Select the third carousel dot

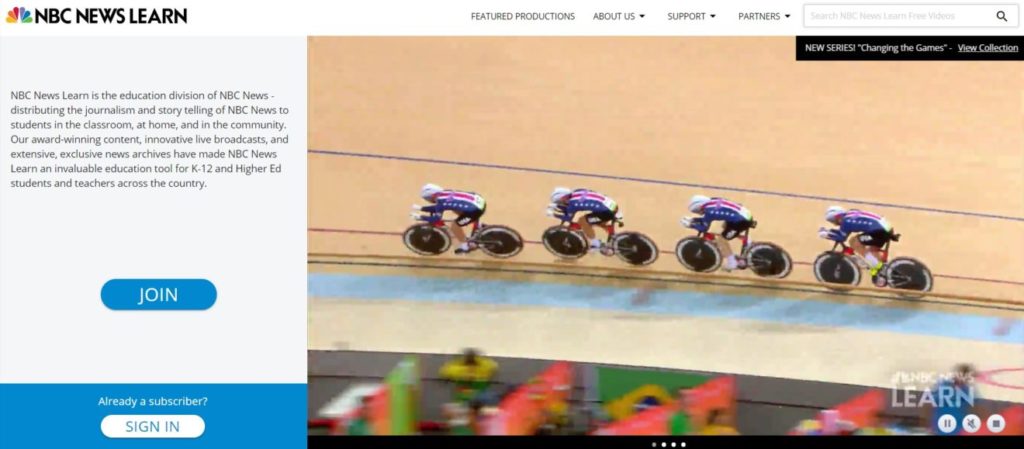[x=673, y=444]
